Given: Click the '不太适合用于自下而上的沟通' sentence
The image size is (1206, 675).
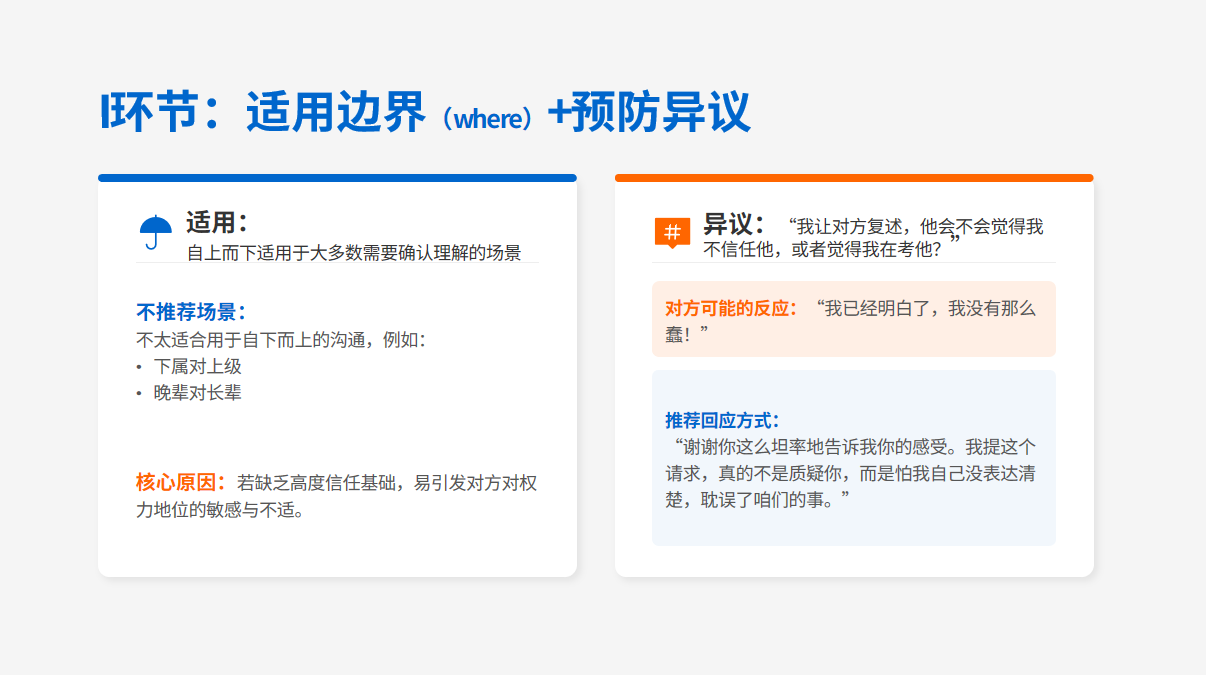Looking at the screenshot, I should pyautogui.click(x=280, y=340).
